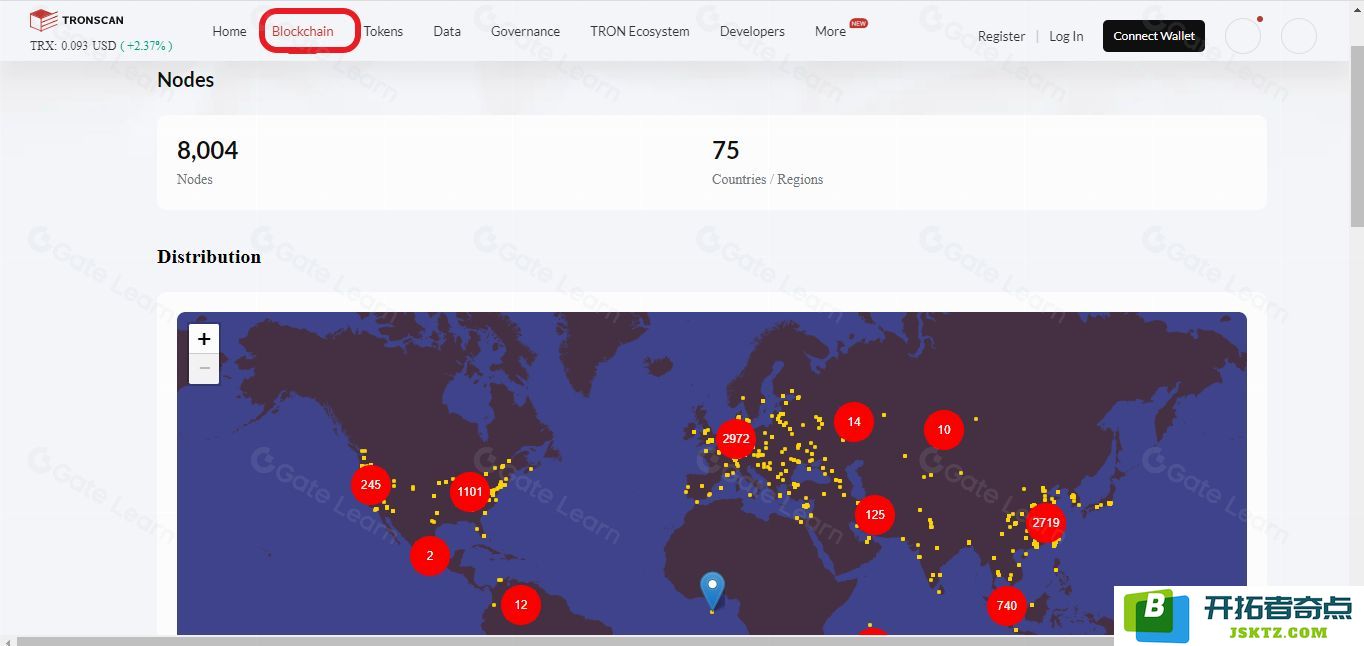Click the Register link
This screenshot has height=646, width=1364.
(x=1001, y=36)
